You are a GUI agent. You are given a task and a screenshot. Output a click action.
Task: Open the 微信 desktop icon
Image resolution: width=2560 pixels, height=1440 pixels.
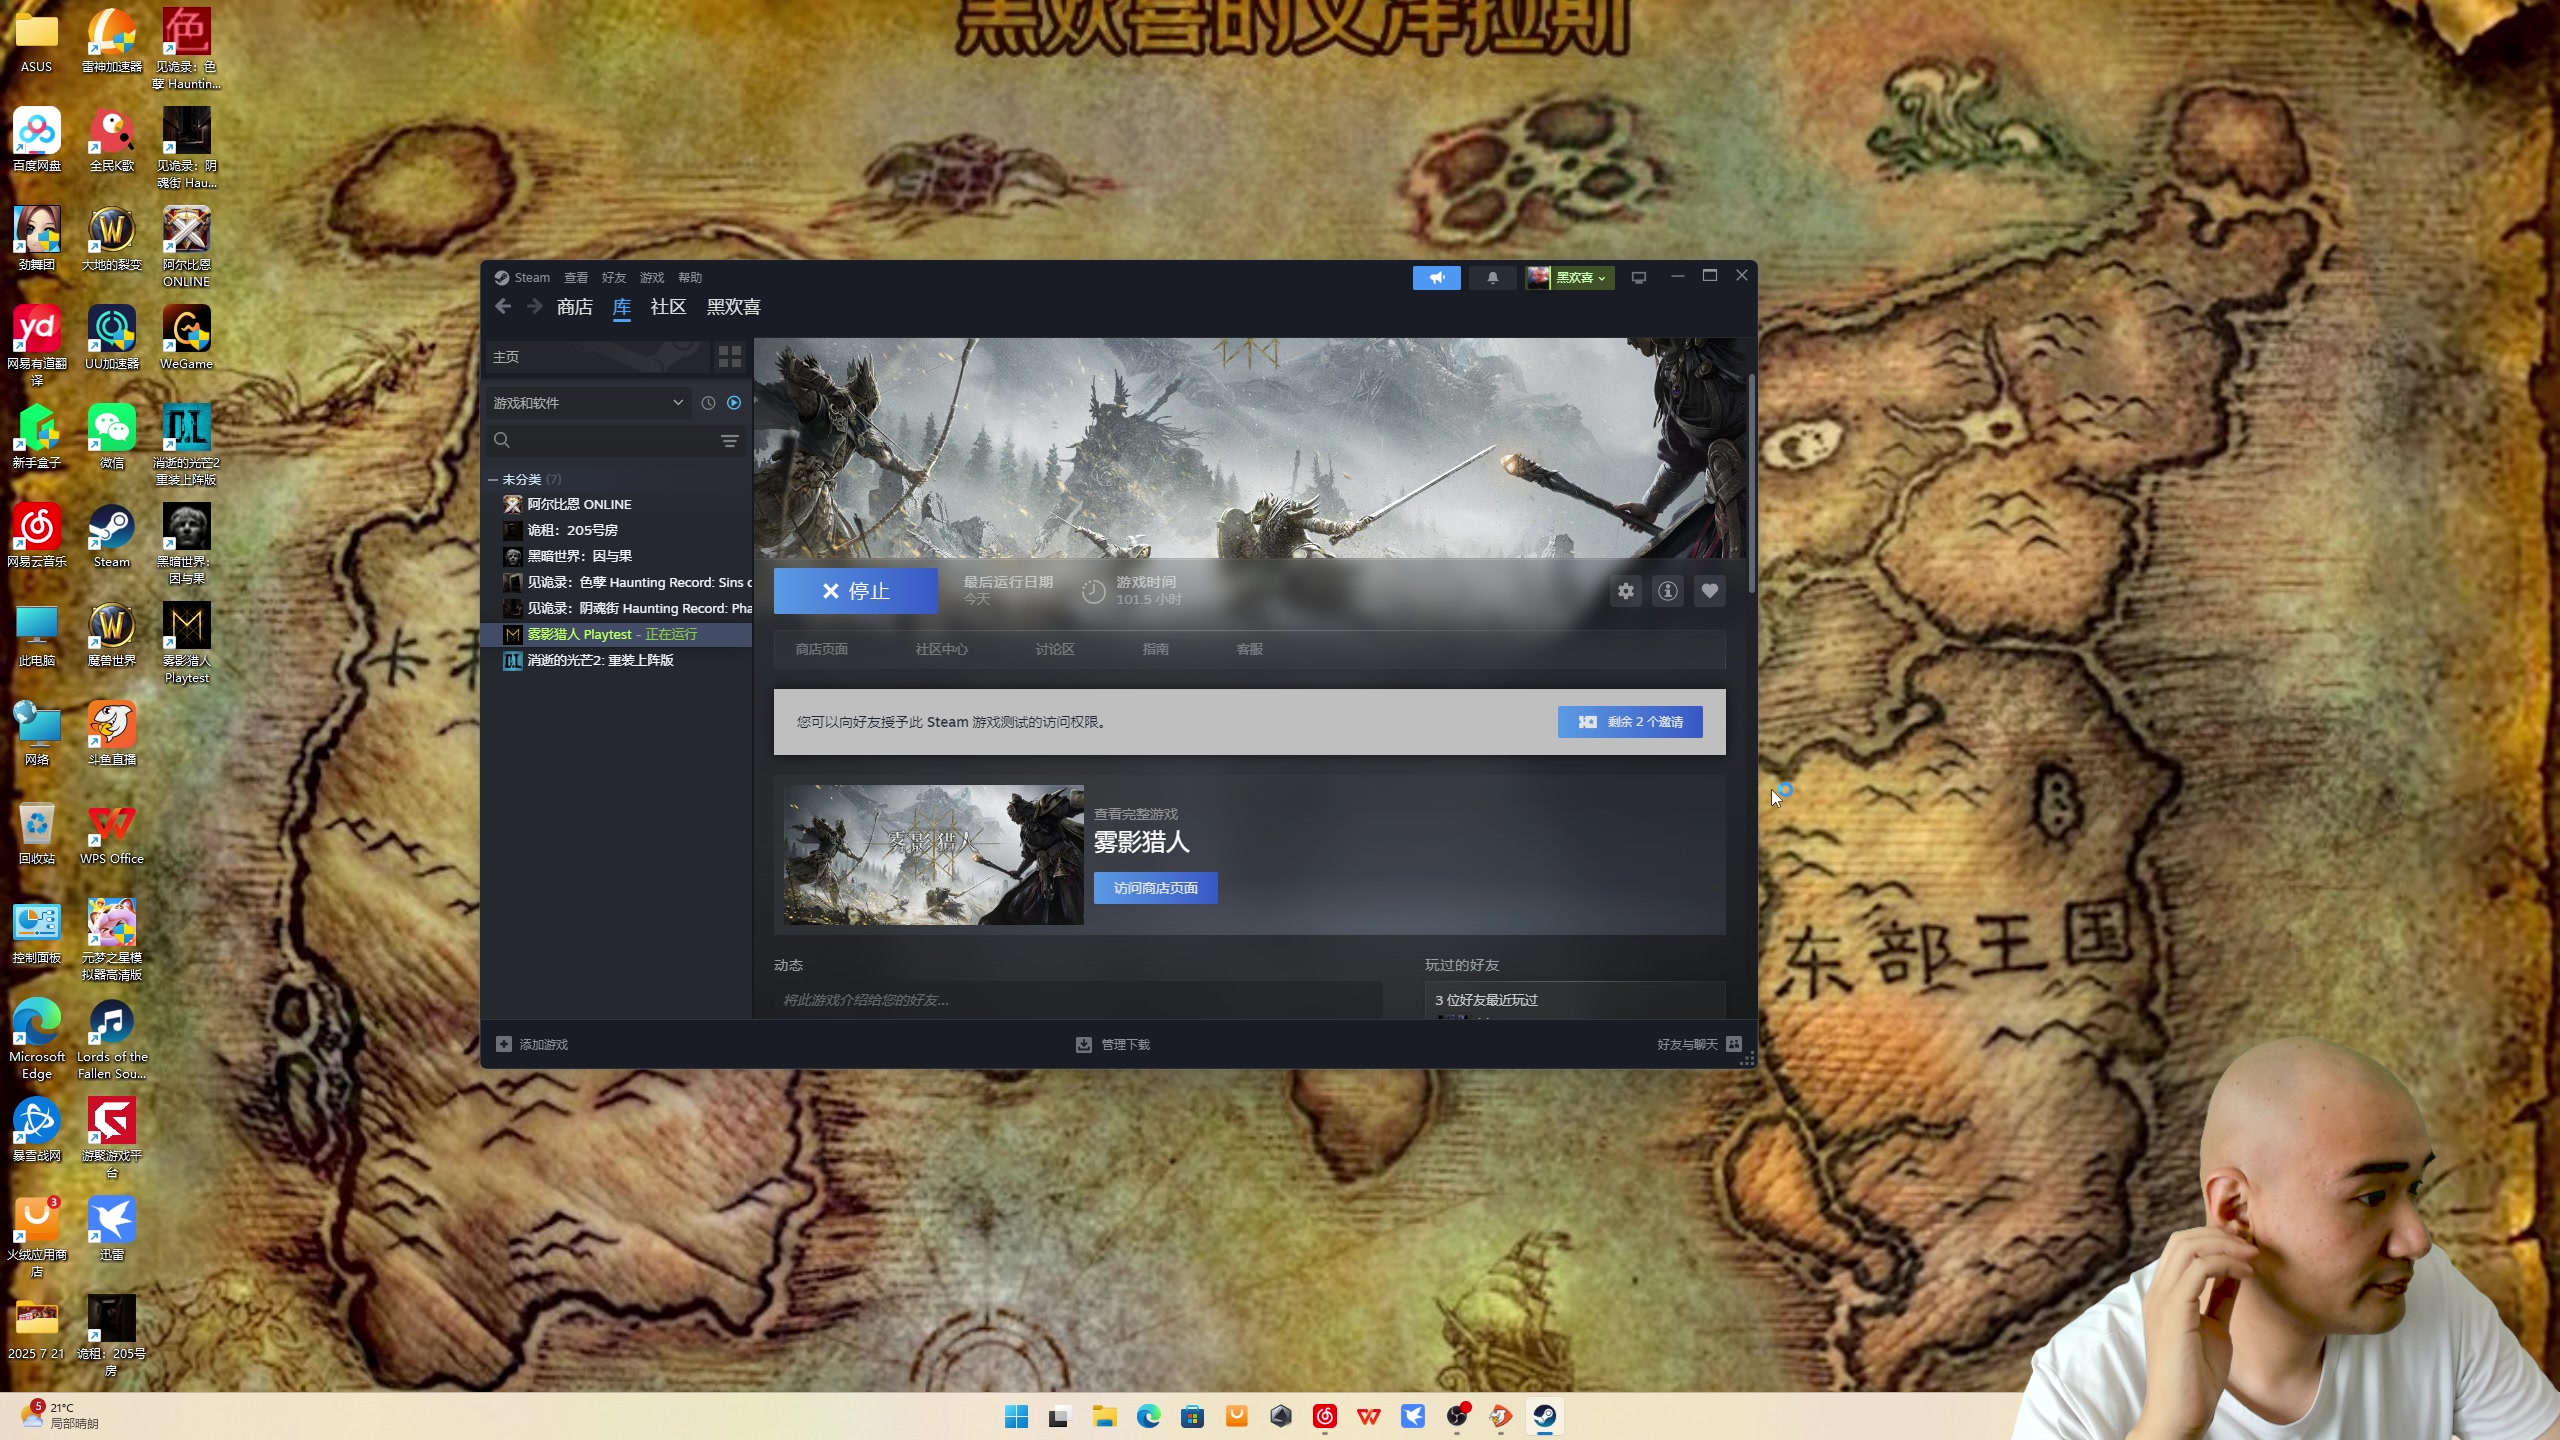(x=112, y=437)
